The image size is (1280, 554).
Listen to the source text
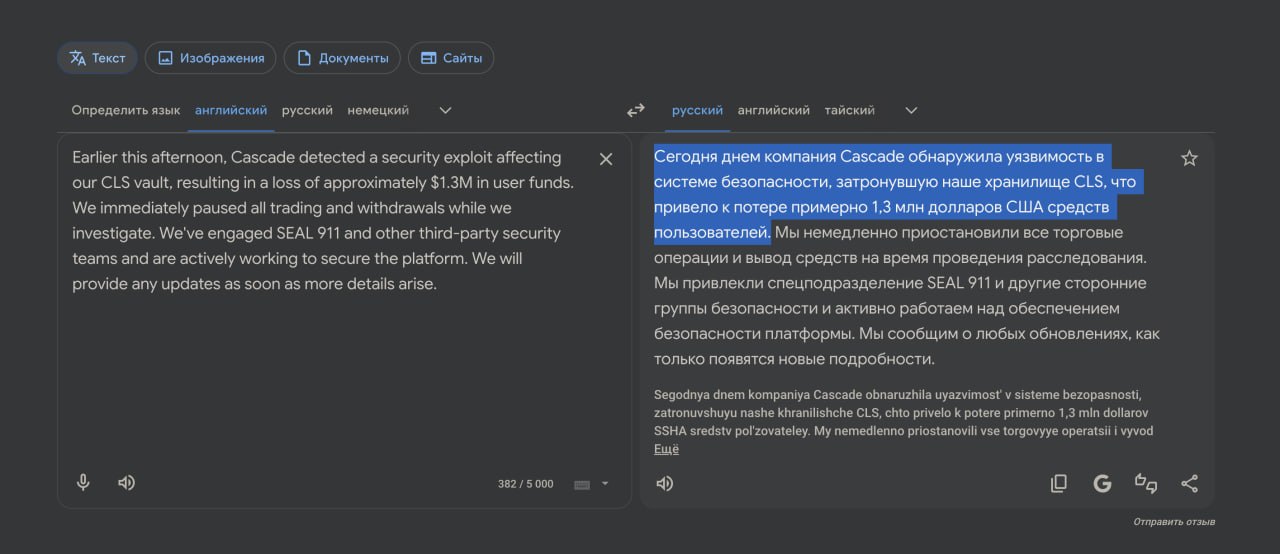[126, 483]
